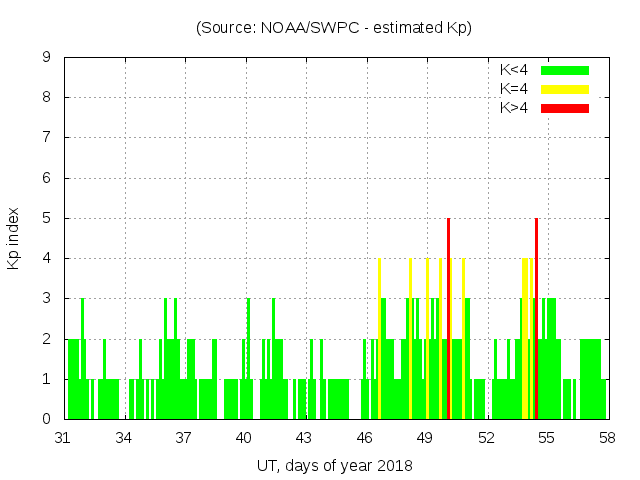Click the first yellow bar before day 47

[379, 338]
